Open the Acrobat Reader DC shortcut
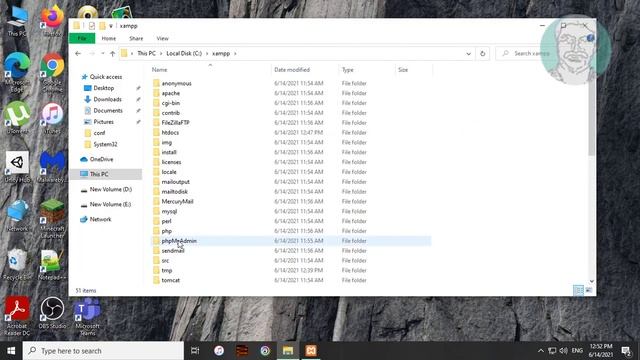Screen dimensions: 640x360 pyautogui.click(x=17, y=316)
